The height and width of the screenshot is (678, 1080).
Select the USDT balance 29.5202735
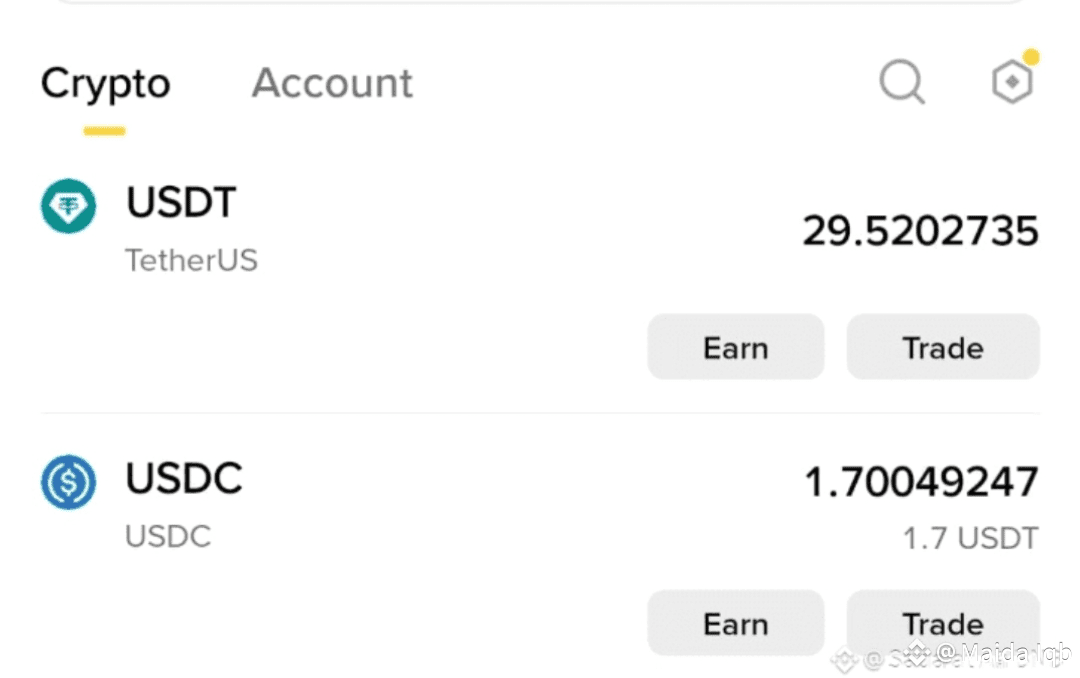pyautogui.click(x=920, y=231)
